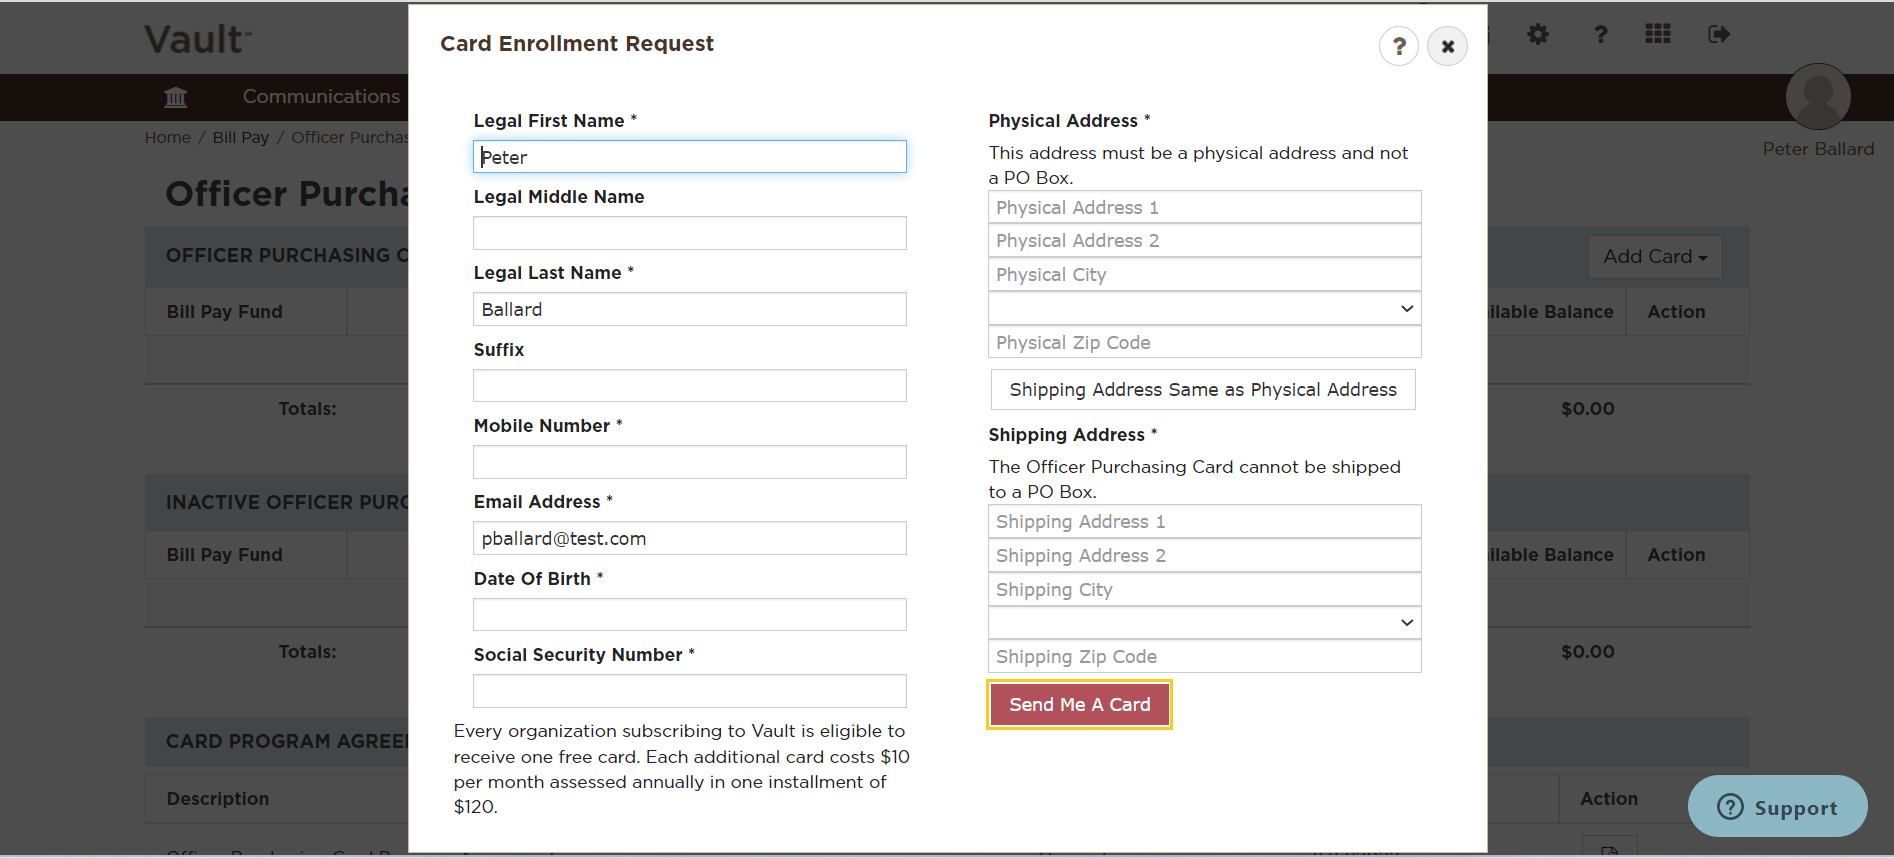The width and height of the screenshot is (1894, 858).
Task: Click the Send Me A Card button
Action: coord(1079,705)
